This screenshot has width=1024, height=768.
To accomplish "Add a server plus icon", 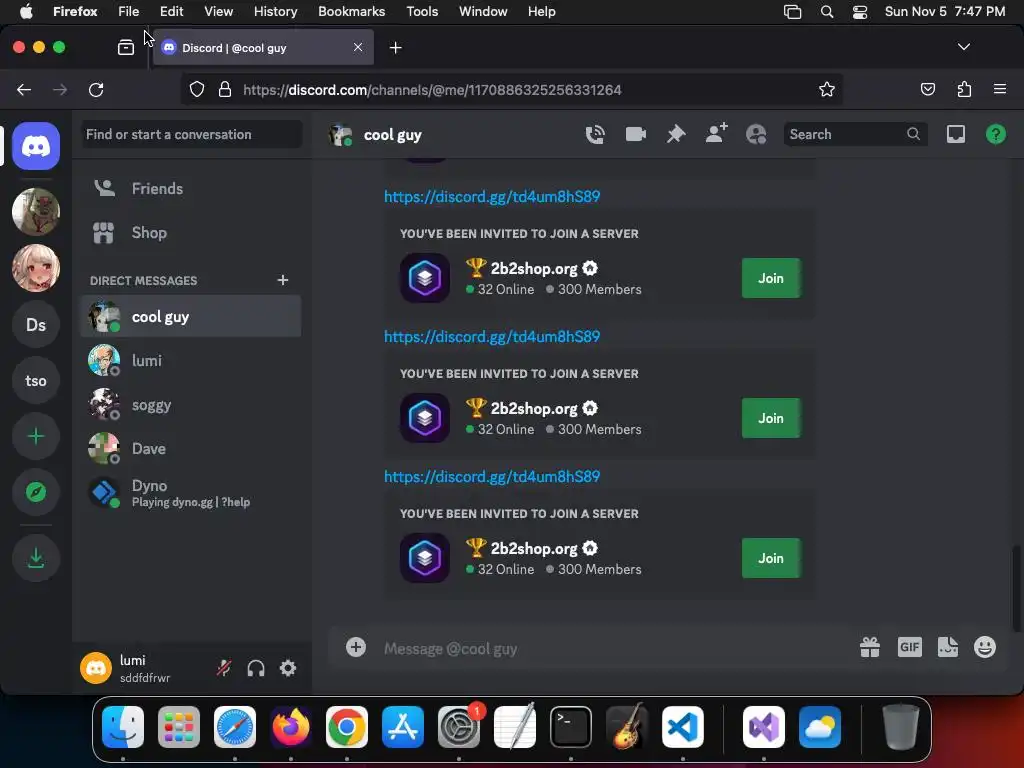I will pyautogui.click(x=36, y=436).
